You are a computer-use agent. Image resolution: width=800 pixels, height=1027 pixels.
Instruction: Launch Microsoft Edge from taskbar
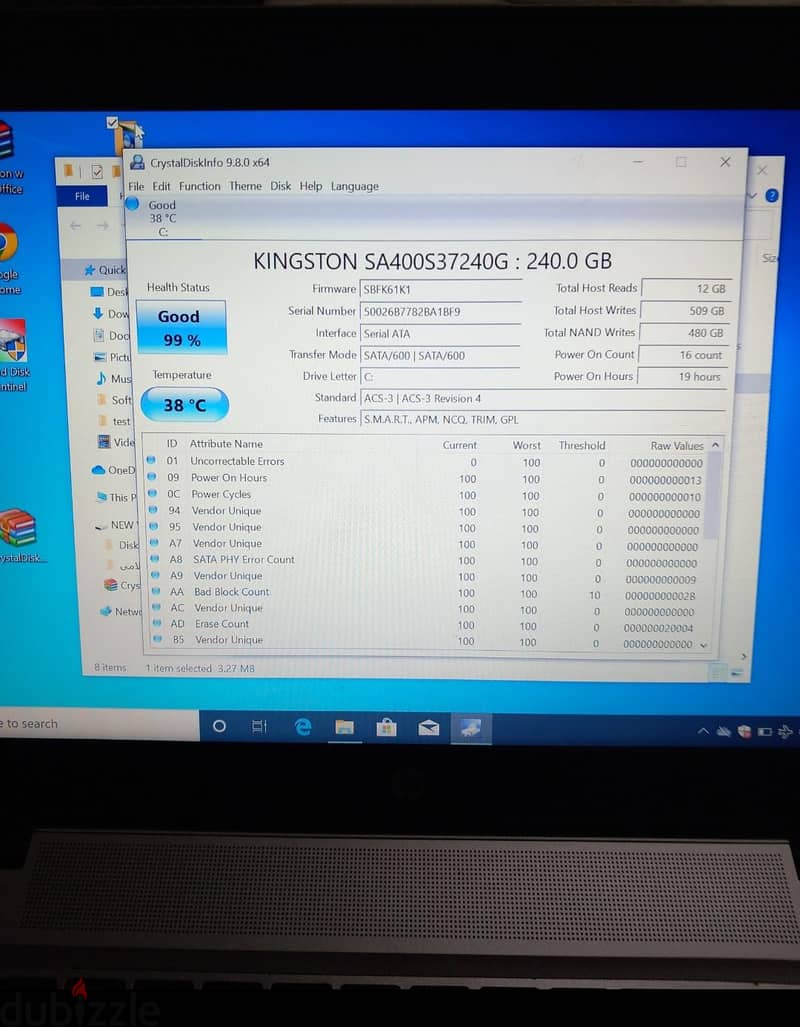(x=302, y=727)
